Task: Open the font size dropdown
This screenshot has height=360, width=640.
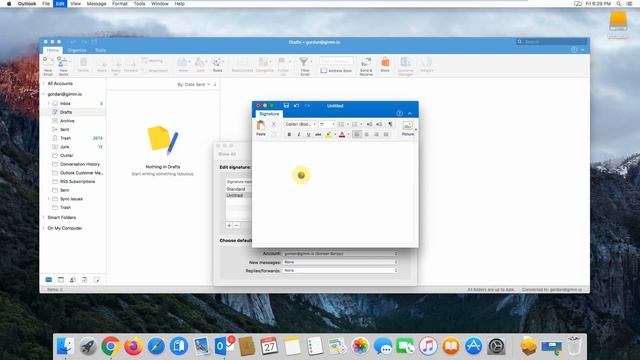Action: coord(327,124)
